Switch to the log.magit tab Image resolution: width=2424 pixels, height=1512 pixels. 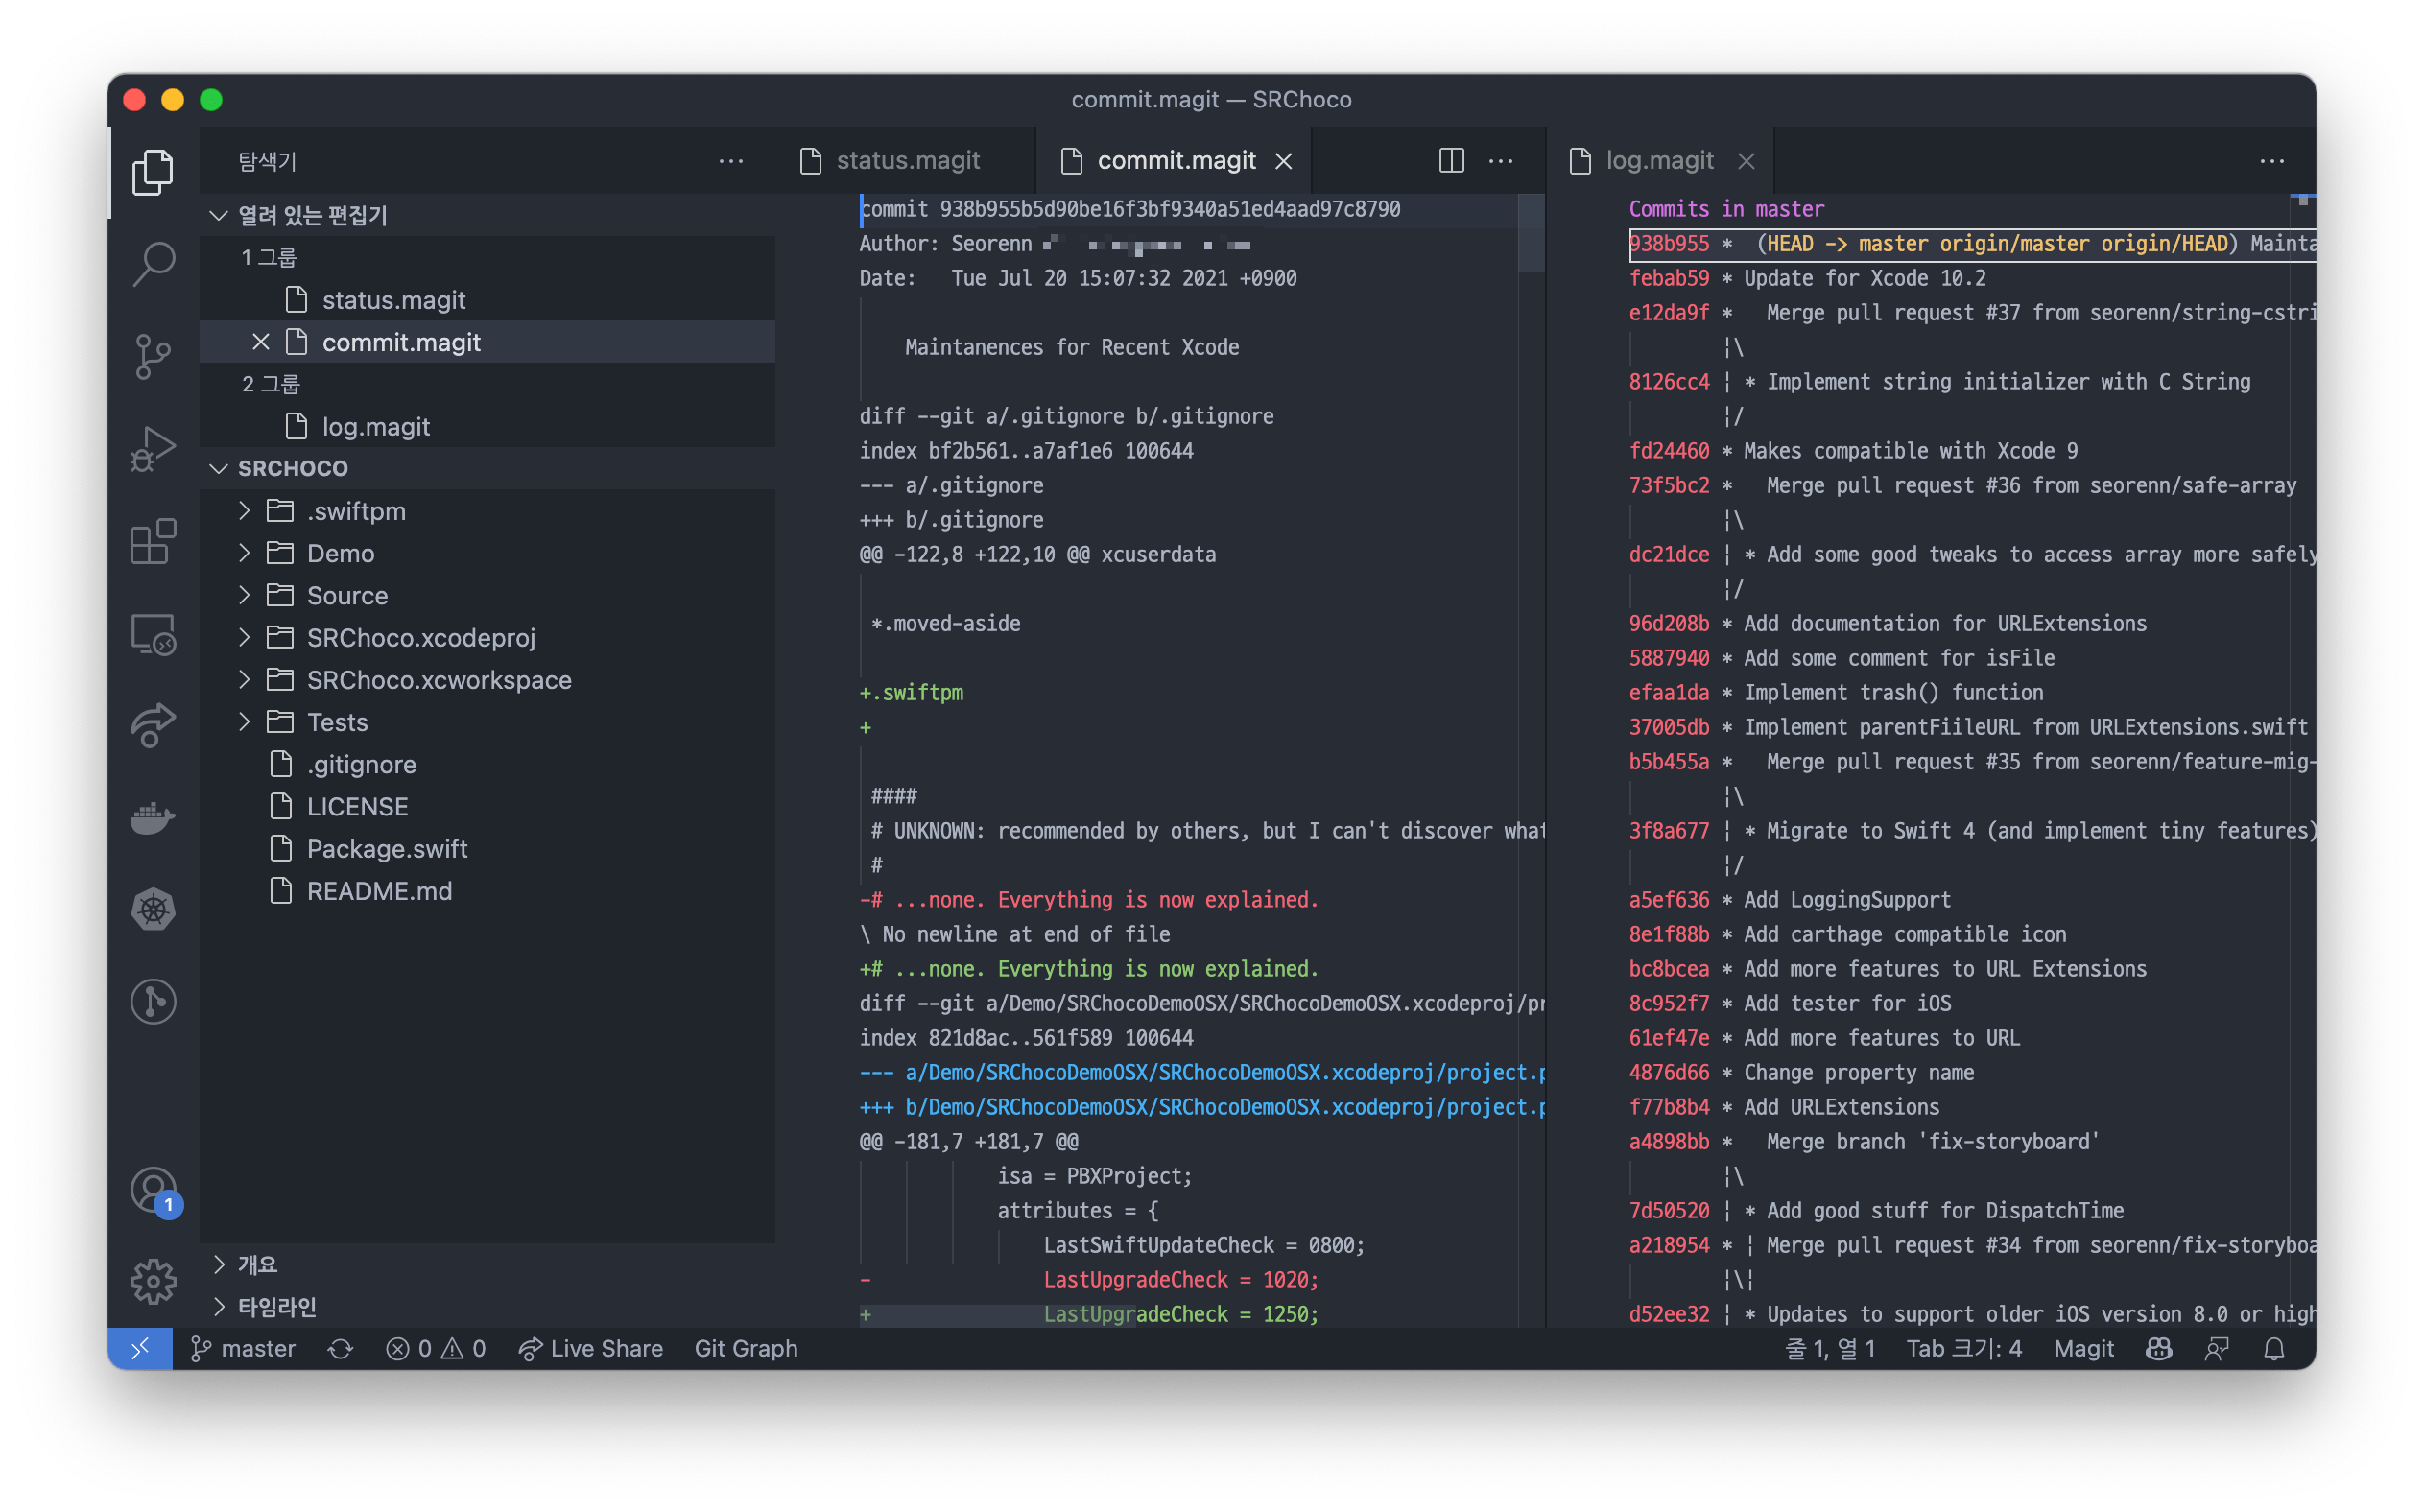[x=1658, y=161]
